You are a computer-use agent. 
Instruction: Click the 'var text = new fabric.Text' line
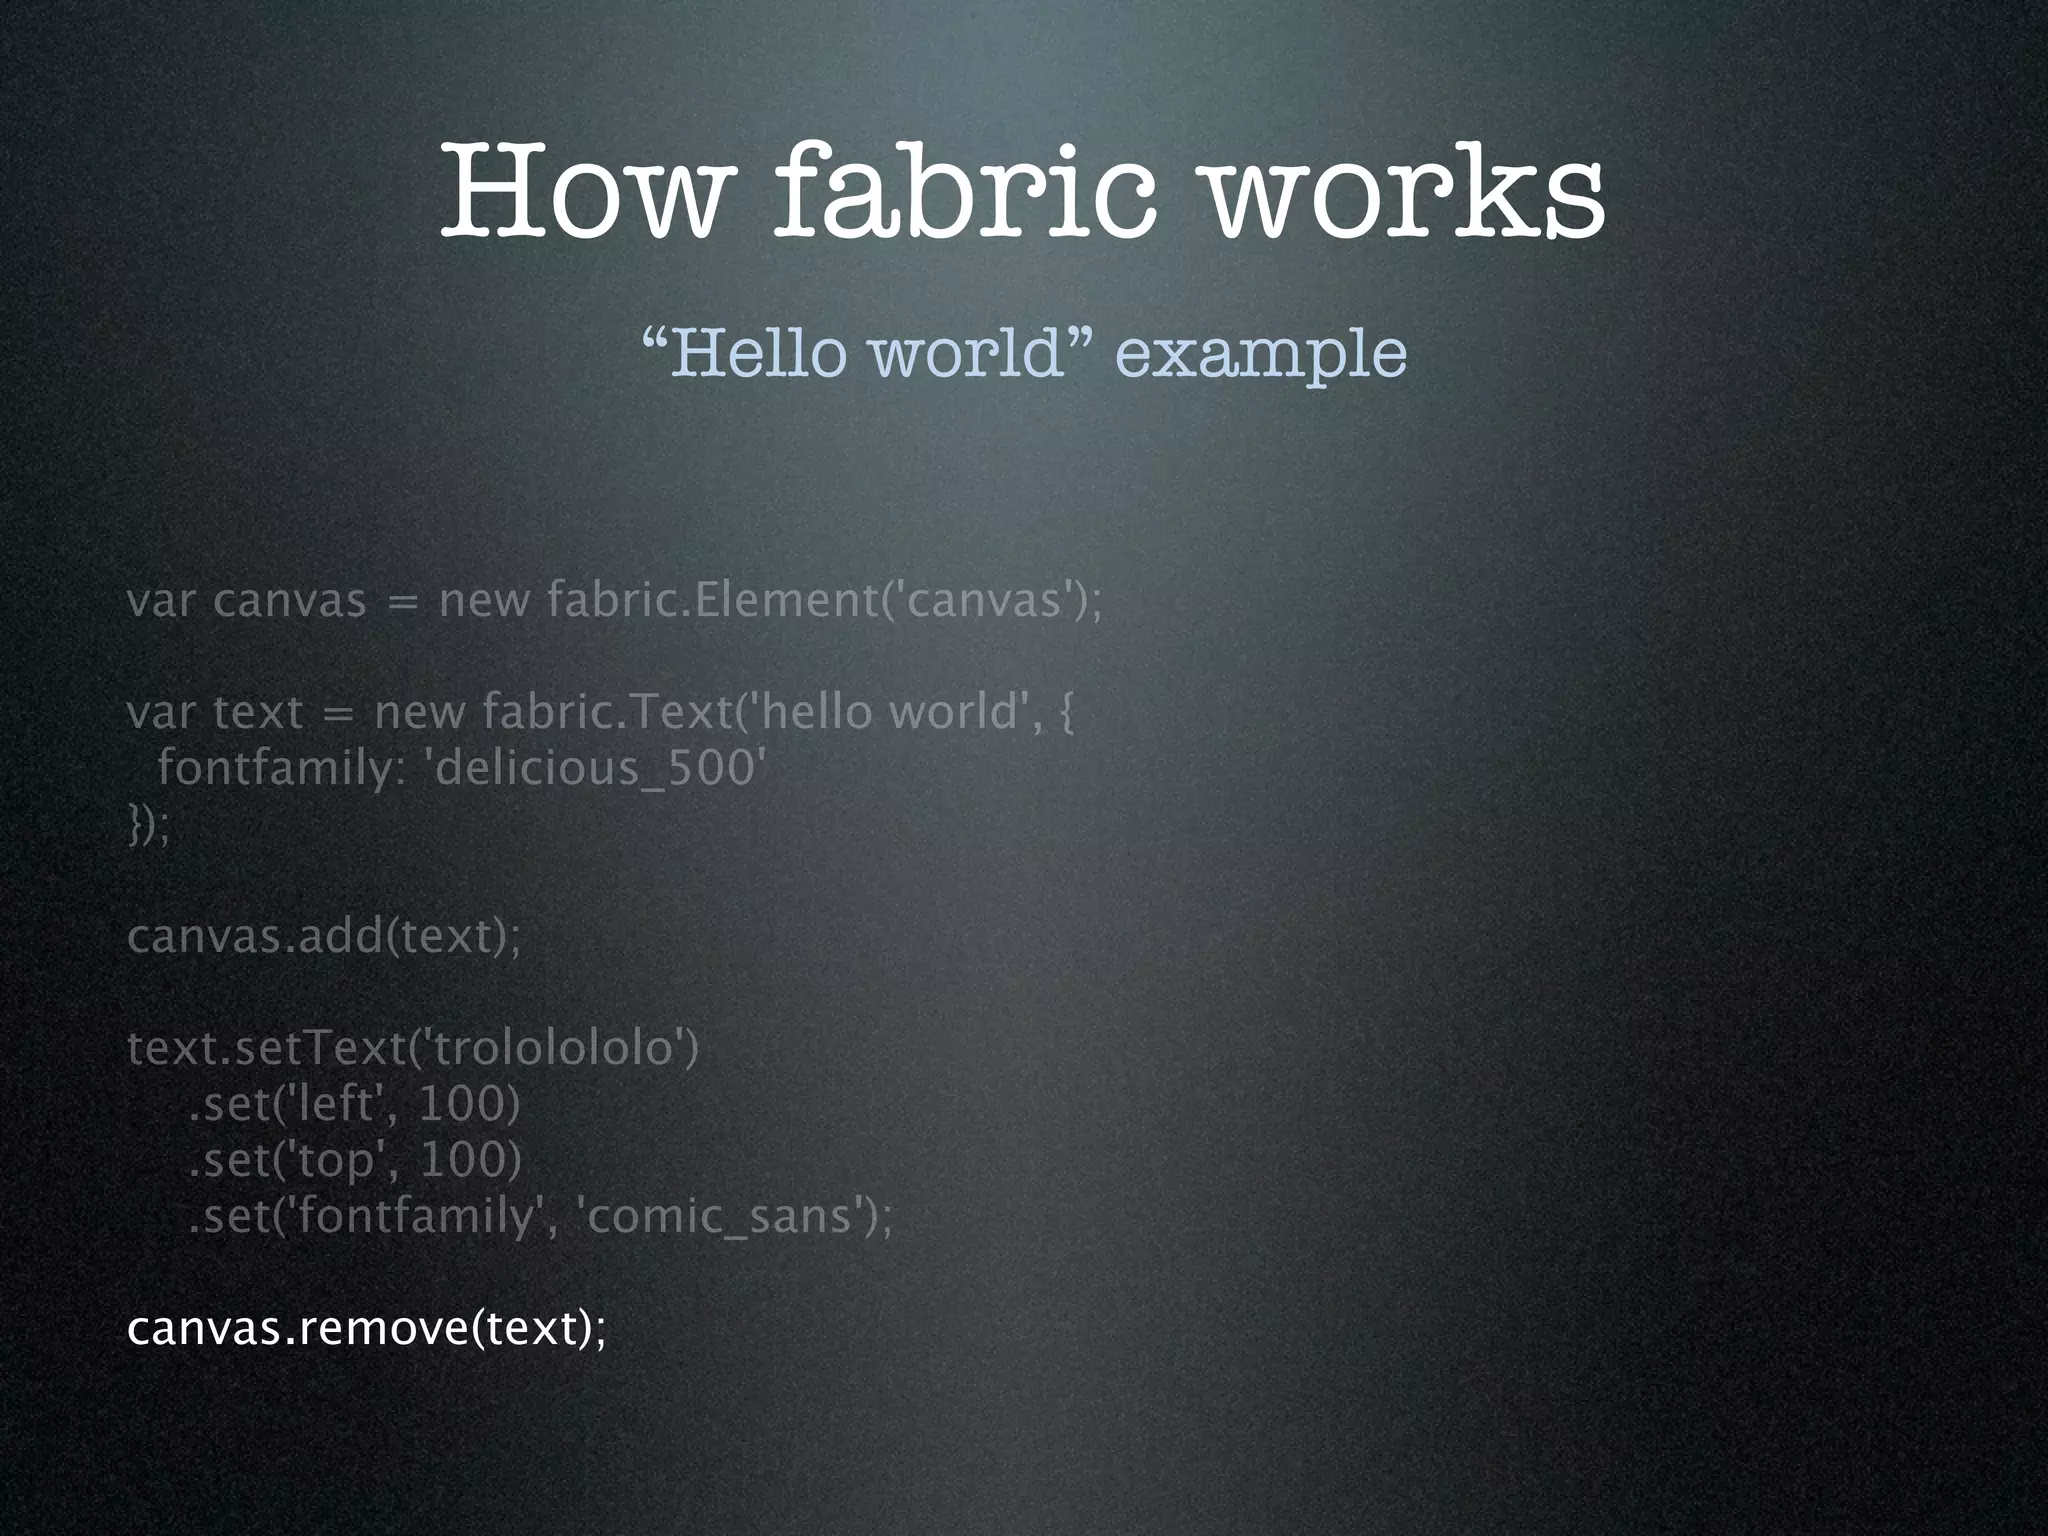600,713
